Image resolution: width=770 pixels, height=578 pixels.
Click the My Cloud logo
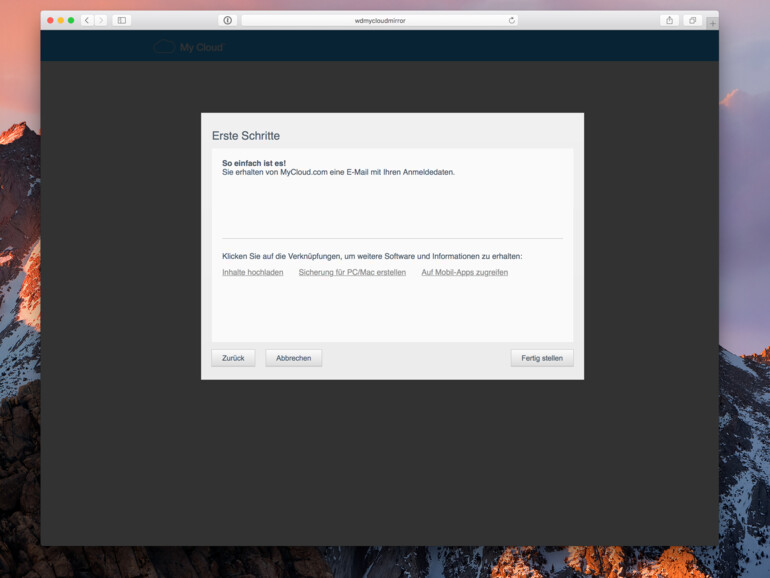[189, 47]
